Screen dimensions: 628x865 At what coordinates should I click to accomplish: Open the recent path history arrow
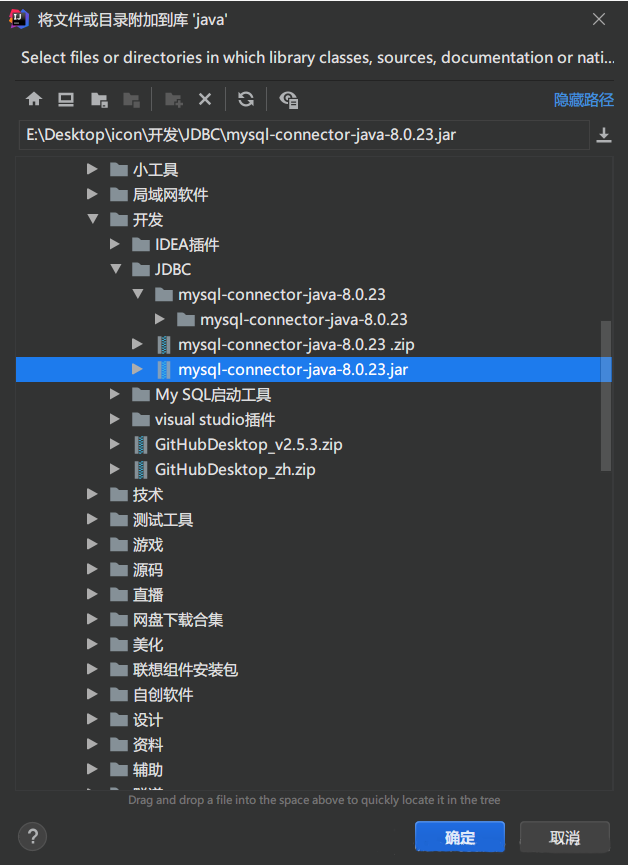click(604, 135)
